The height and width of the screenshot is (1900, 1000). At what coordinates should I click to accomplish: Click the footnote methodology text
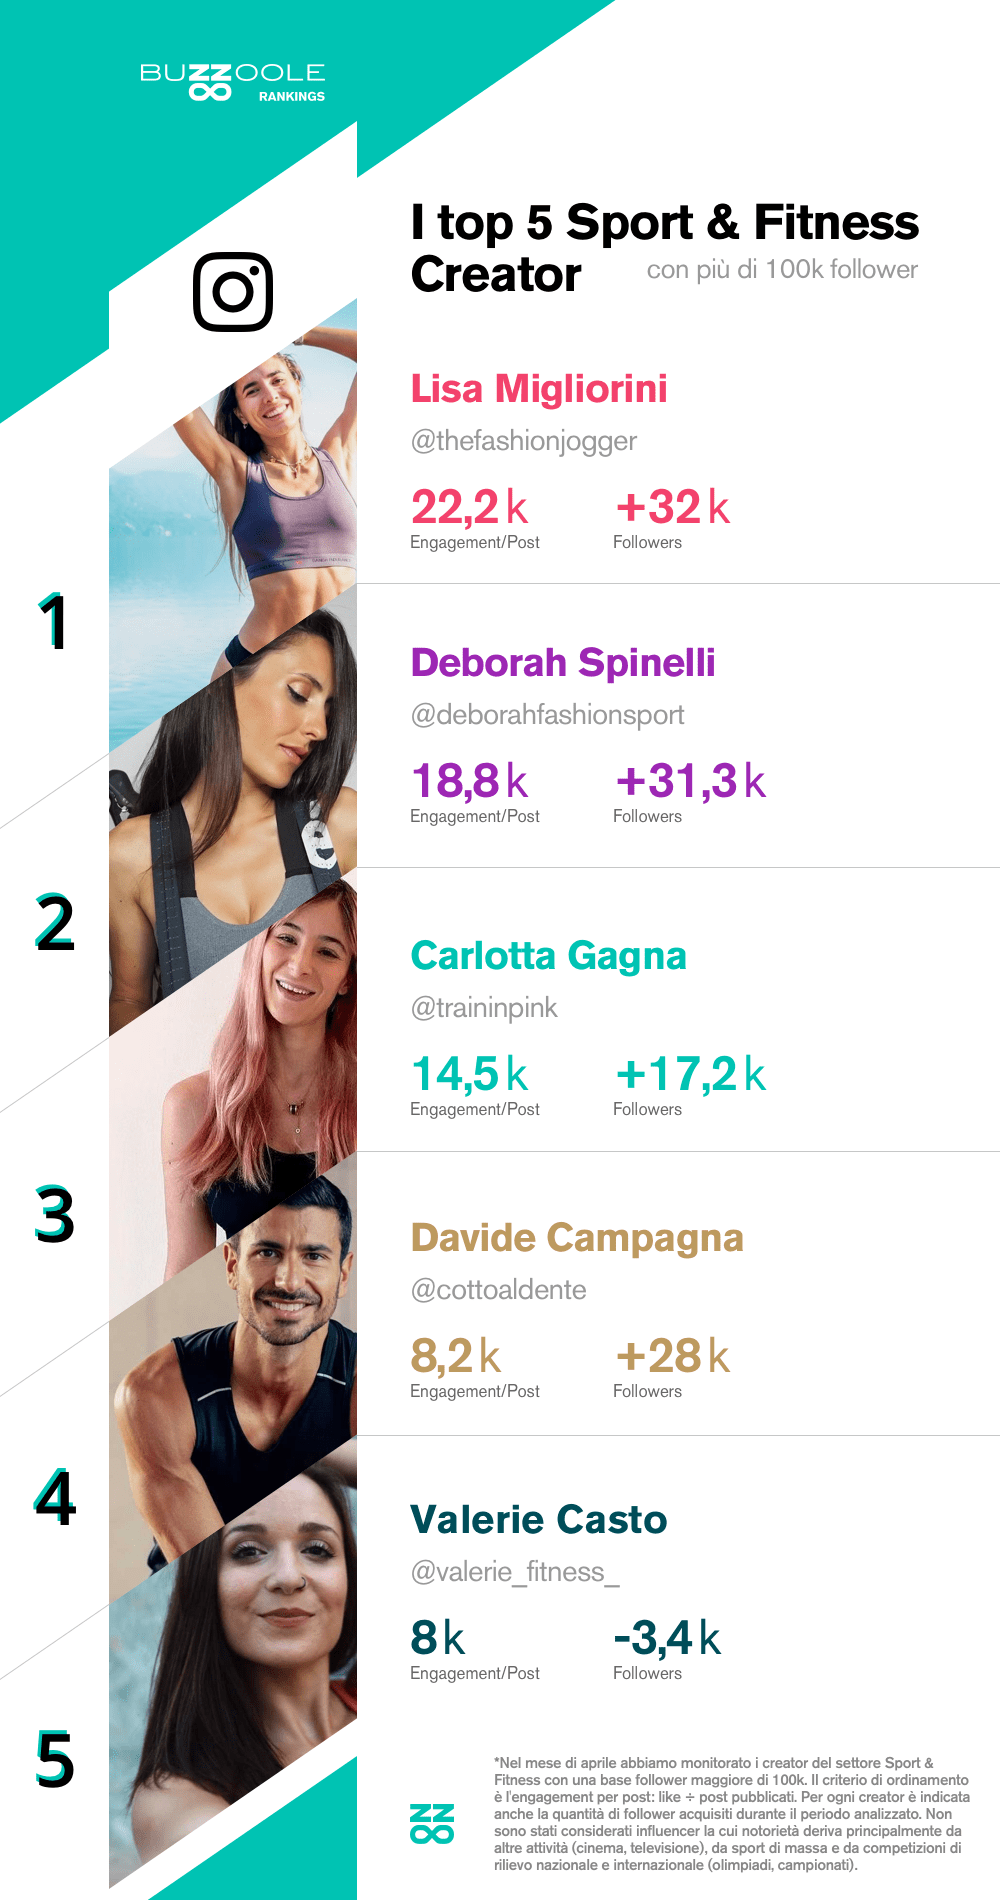(731, 1814)
